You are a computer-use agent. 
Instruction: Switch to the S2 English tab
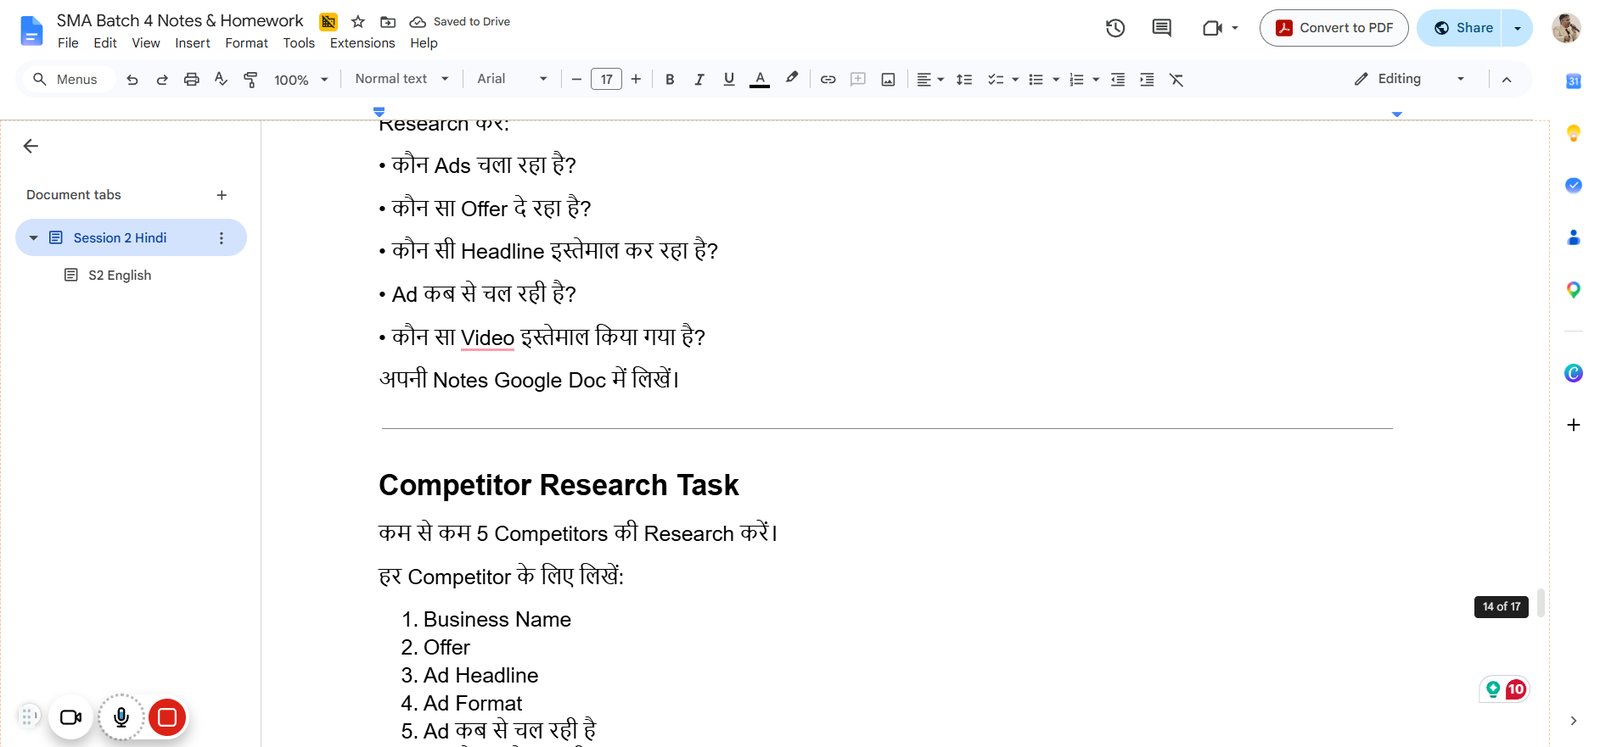tap(120, 275)
